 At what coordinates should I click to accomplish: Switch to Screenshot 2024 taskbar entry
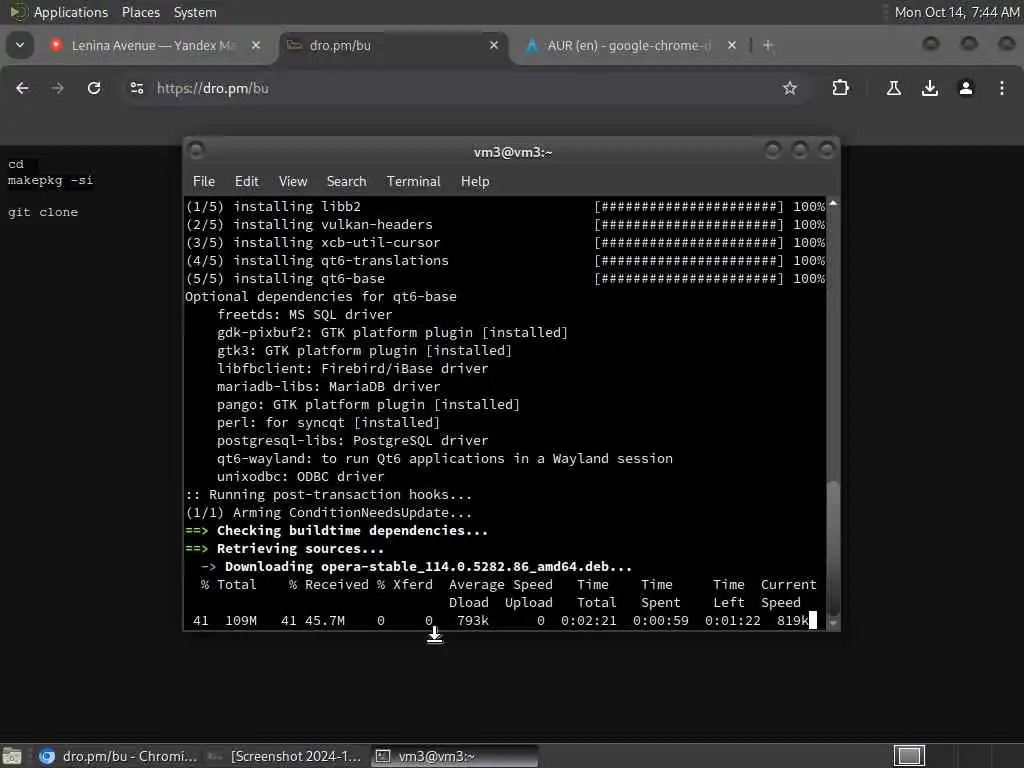pos(284,756)
